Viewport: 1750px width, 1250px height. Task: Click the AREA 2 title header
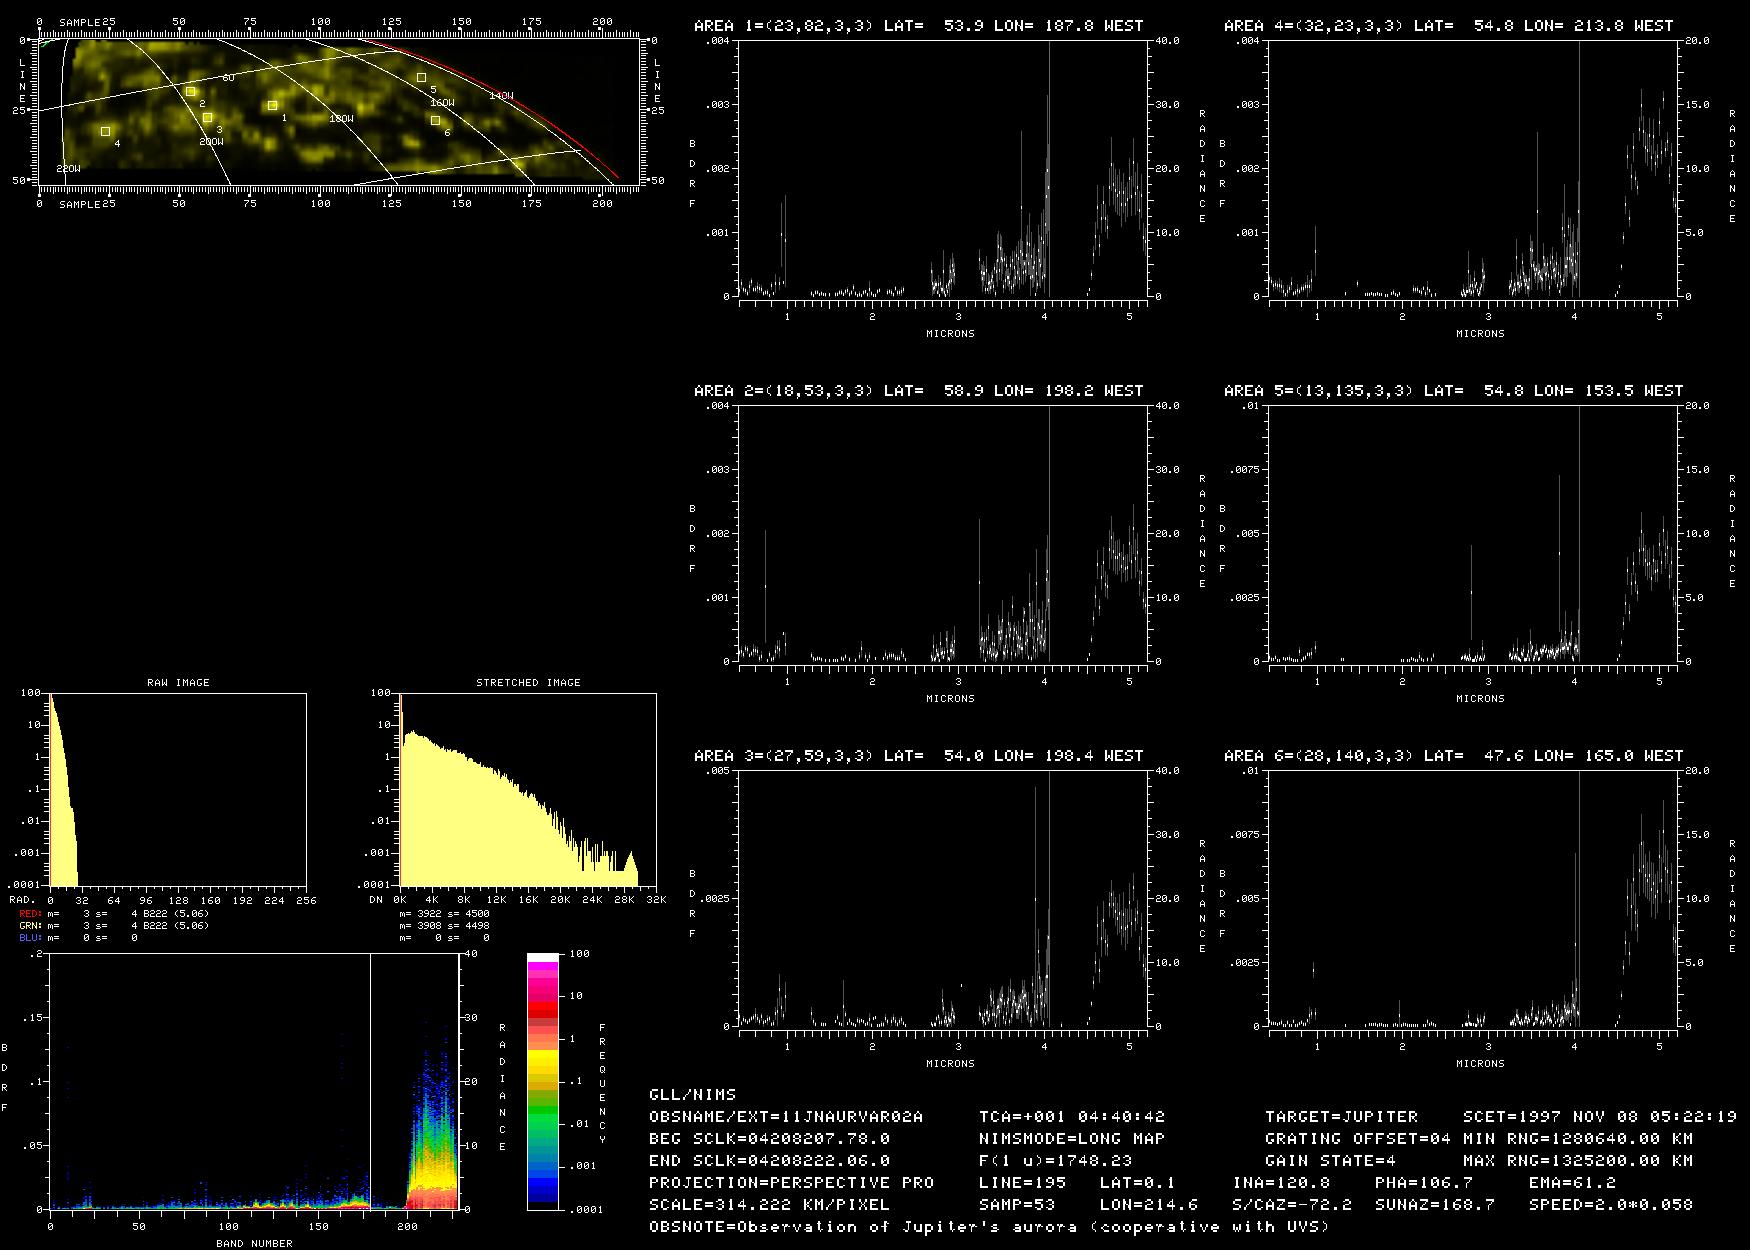click(918, 391)
